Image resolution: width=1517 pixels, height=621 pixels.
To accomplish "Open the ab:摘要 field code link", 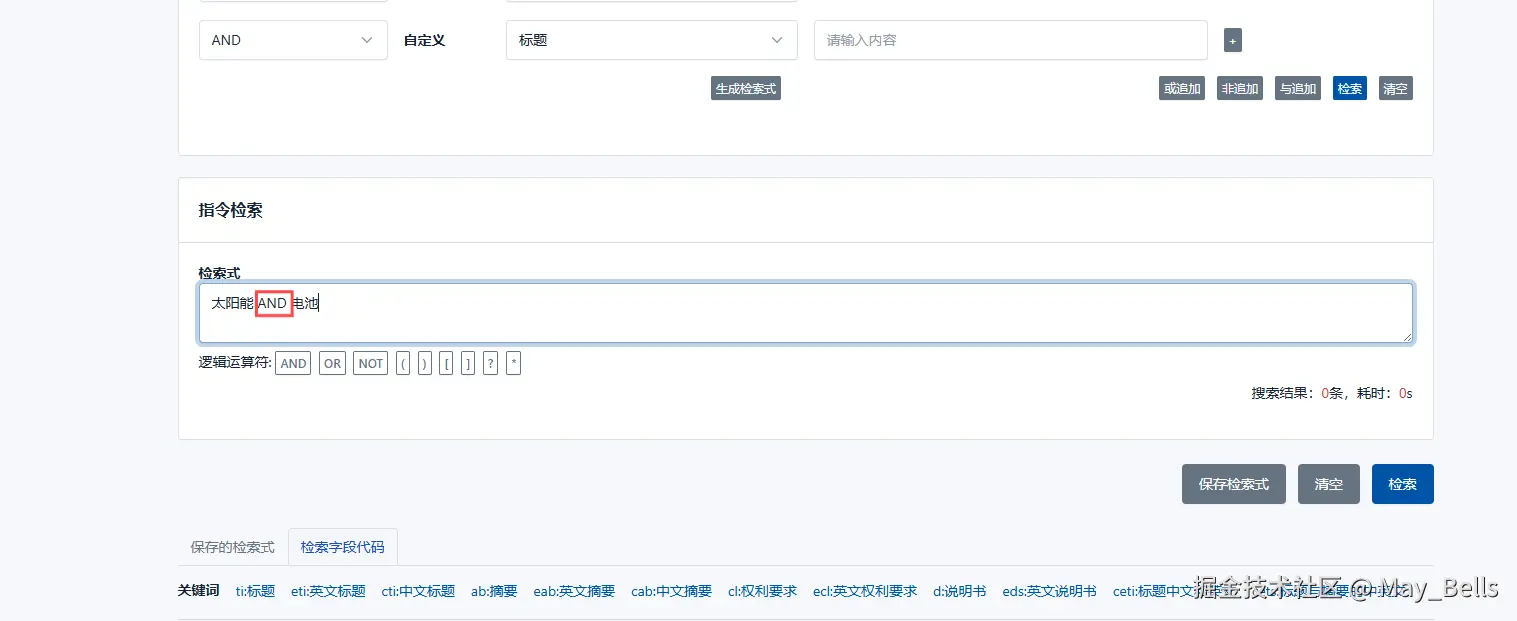I will pyautogui.click(x=493, y=591).
